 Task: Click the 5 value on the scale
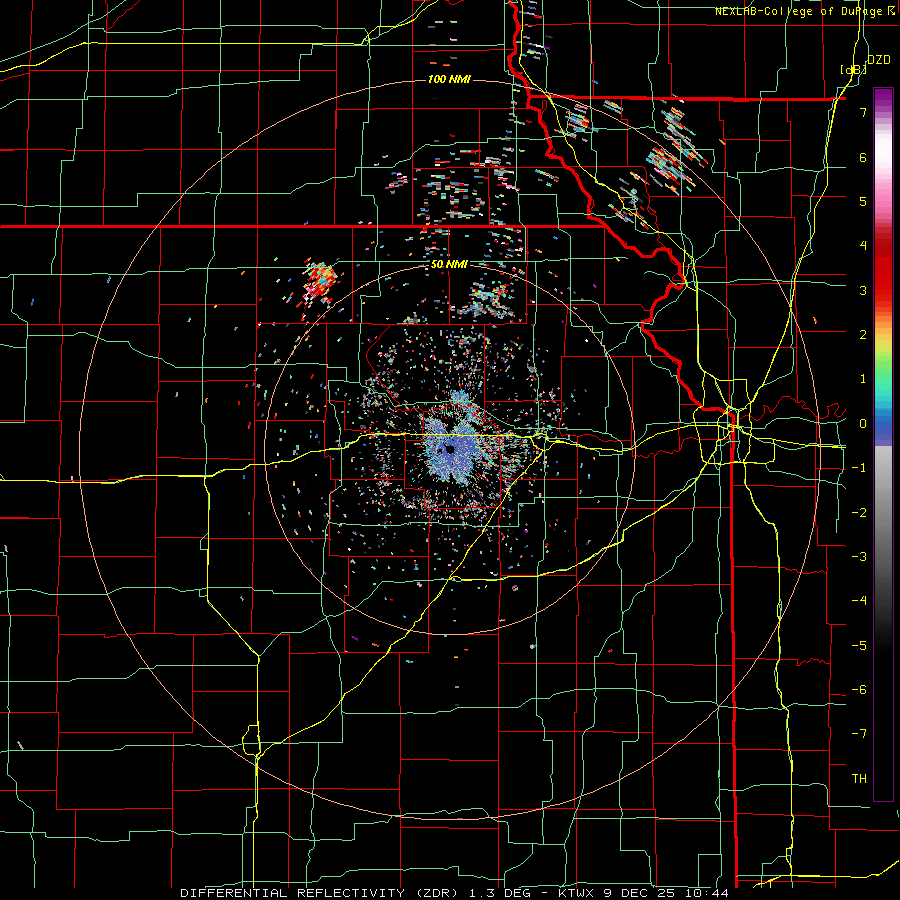point(863,201)
